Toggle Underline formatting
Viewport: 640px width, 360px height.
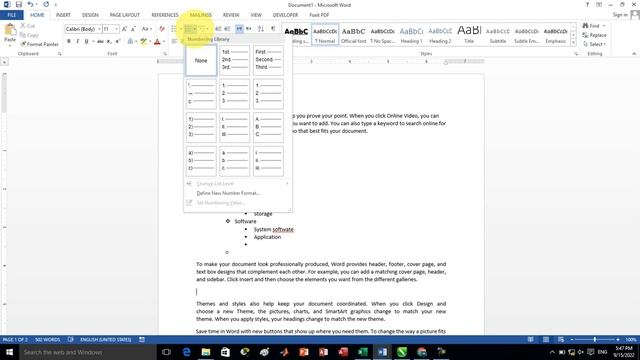87,41
